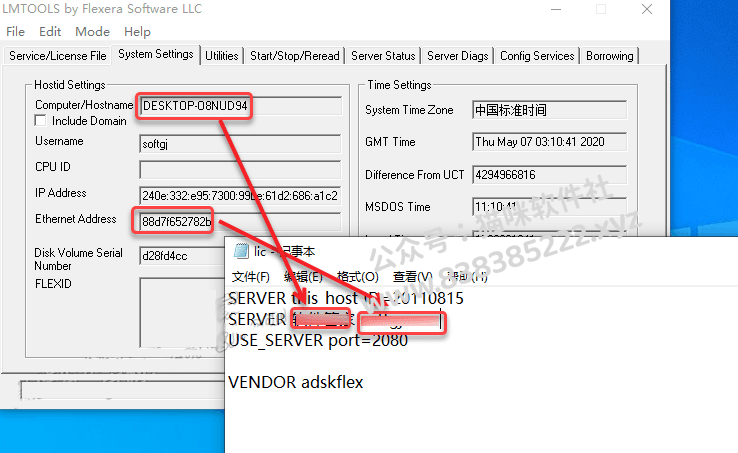Viewport: 738px width, 453px height.
Task: Switch to the Config Services tab
Action: [x=537, y=56]
